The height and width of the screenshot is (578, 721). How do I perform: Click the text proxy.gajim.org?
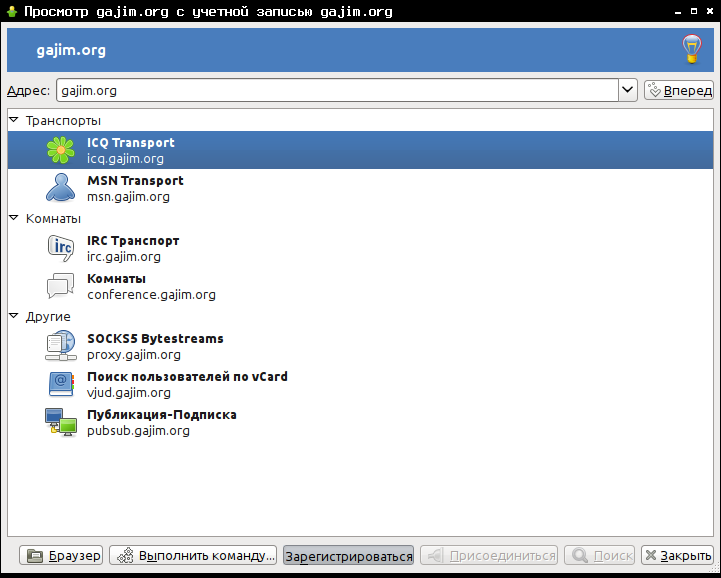[x=134, y=355]
